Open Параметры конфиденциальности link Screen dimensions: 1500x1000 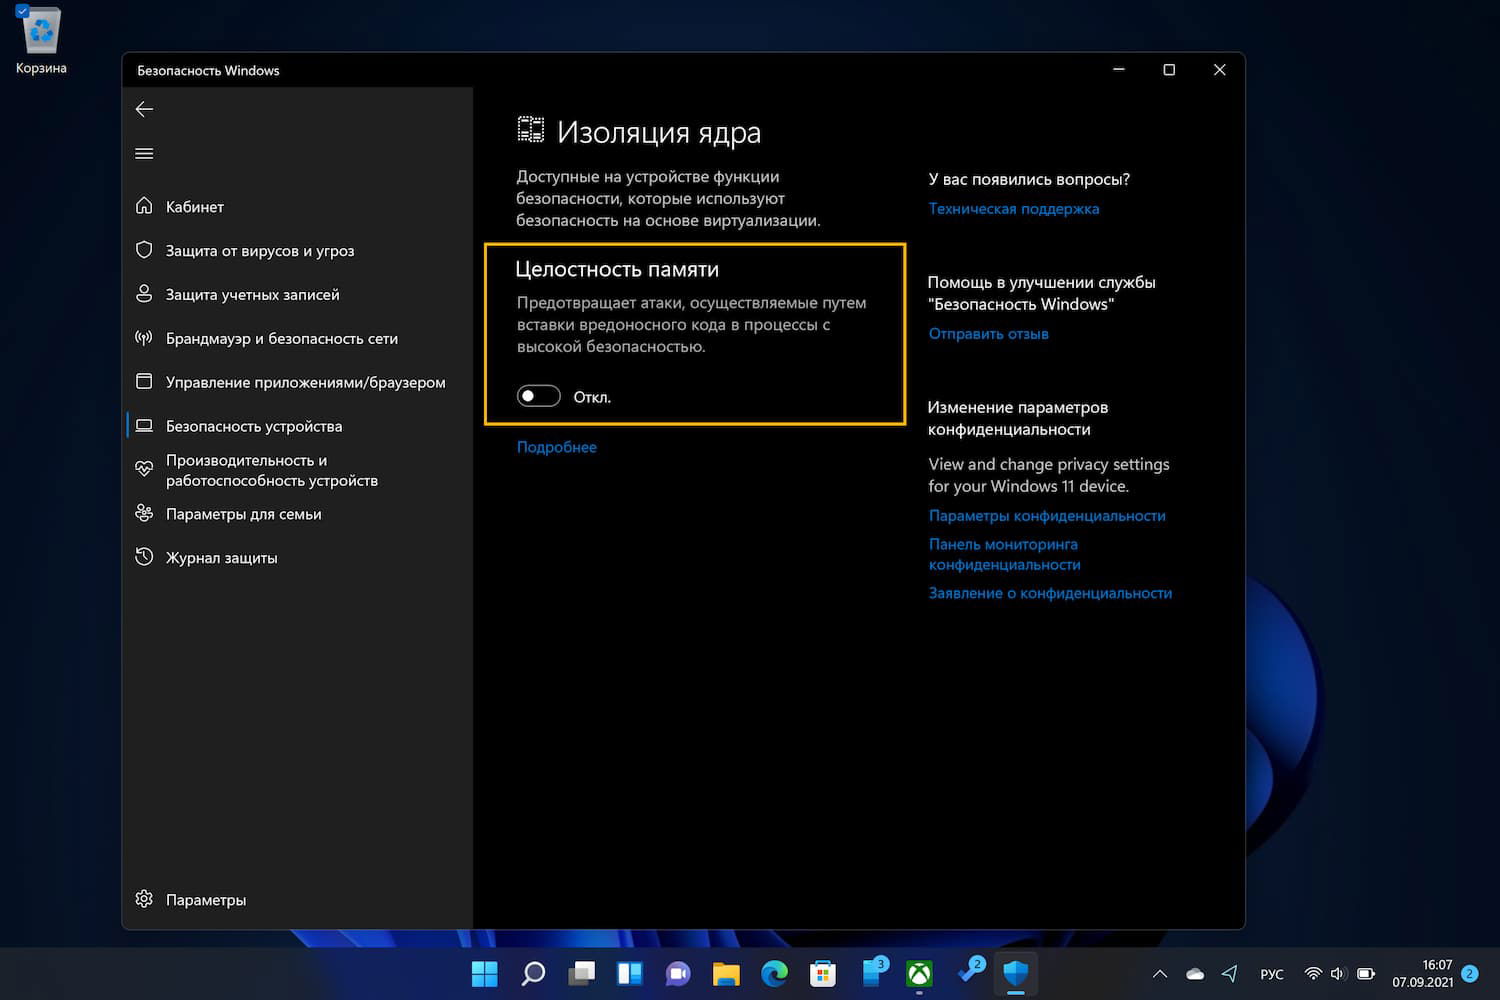pyautogui.click(x=1047, y=516)
